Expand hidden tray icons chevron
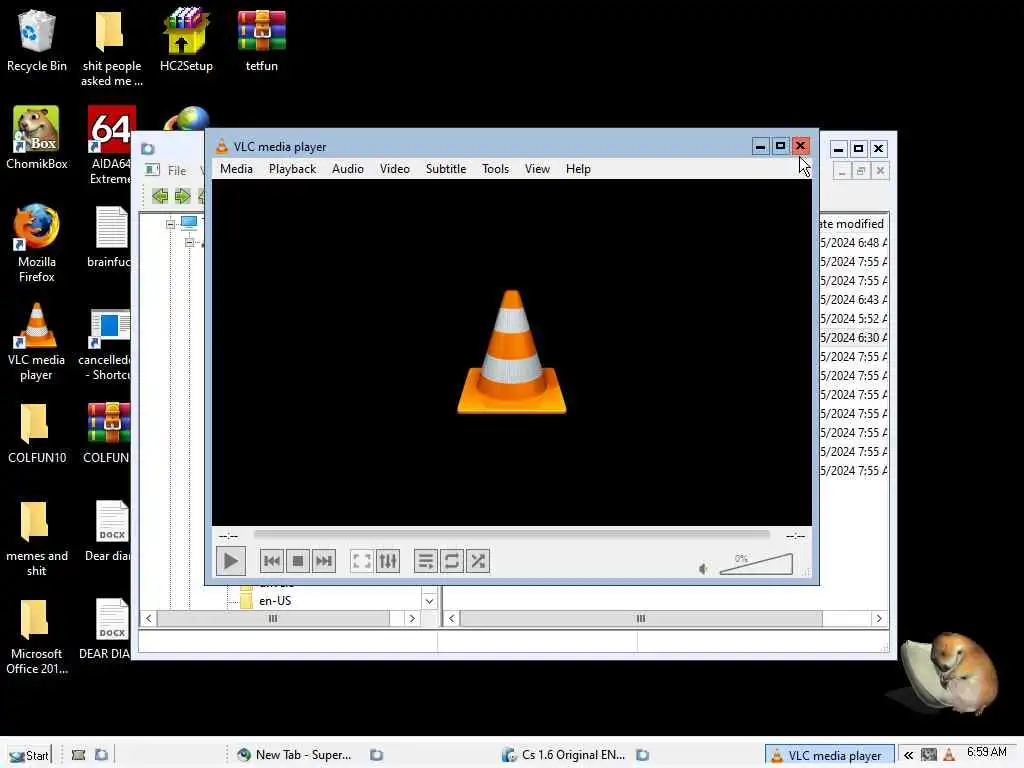The height and width of the screenshot is (768, 1024). click(908, 756)
